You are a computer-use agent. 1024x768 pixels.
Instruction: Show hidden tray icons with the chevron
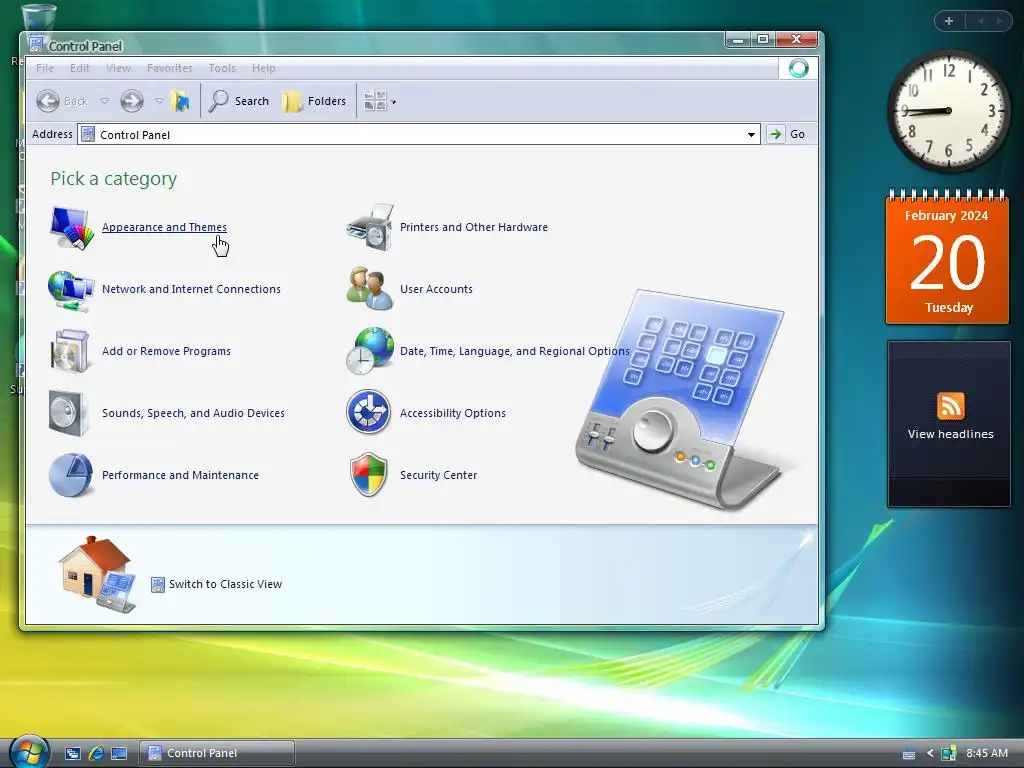point(930,754)
